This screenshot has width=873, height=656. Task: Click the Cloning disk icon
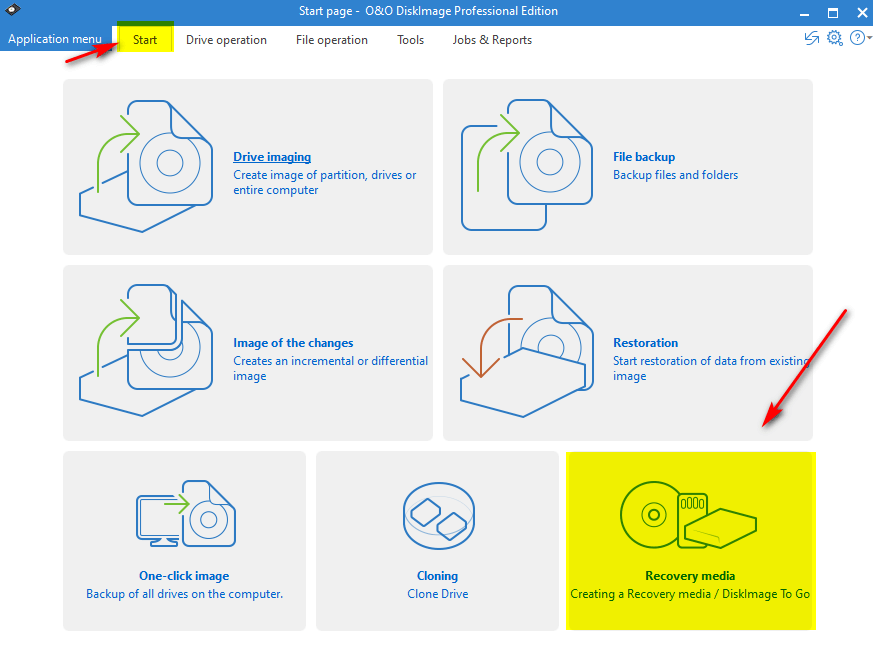tap(438, 516)
